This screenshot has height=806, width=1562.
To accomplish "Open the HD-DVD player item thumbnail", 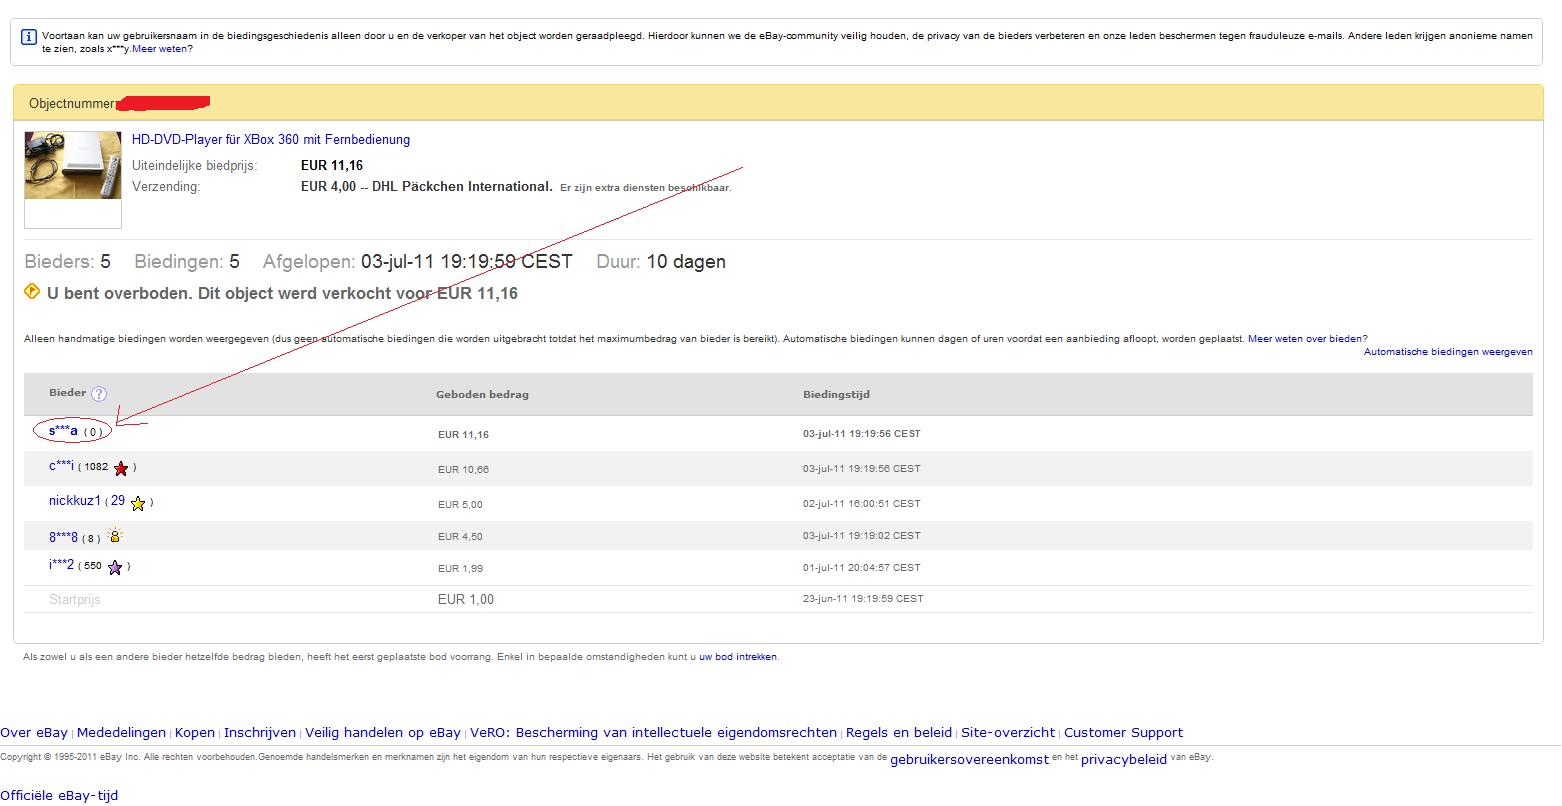I will [x=73, y=166].
